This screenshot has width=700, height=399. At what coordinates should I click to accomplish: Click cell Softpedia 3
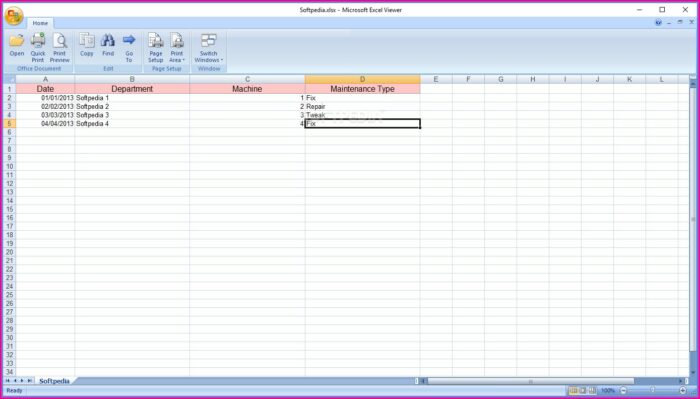132,115
